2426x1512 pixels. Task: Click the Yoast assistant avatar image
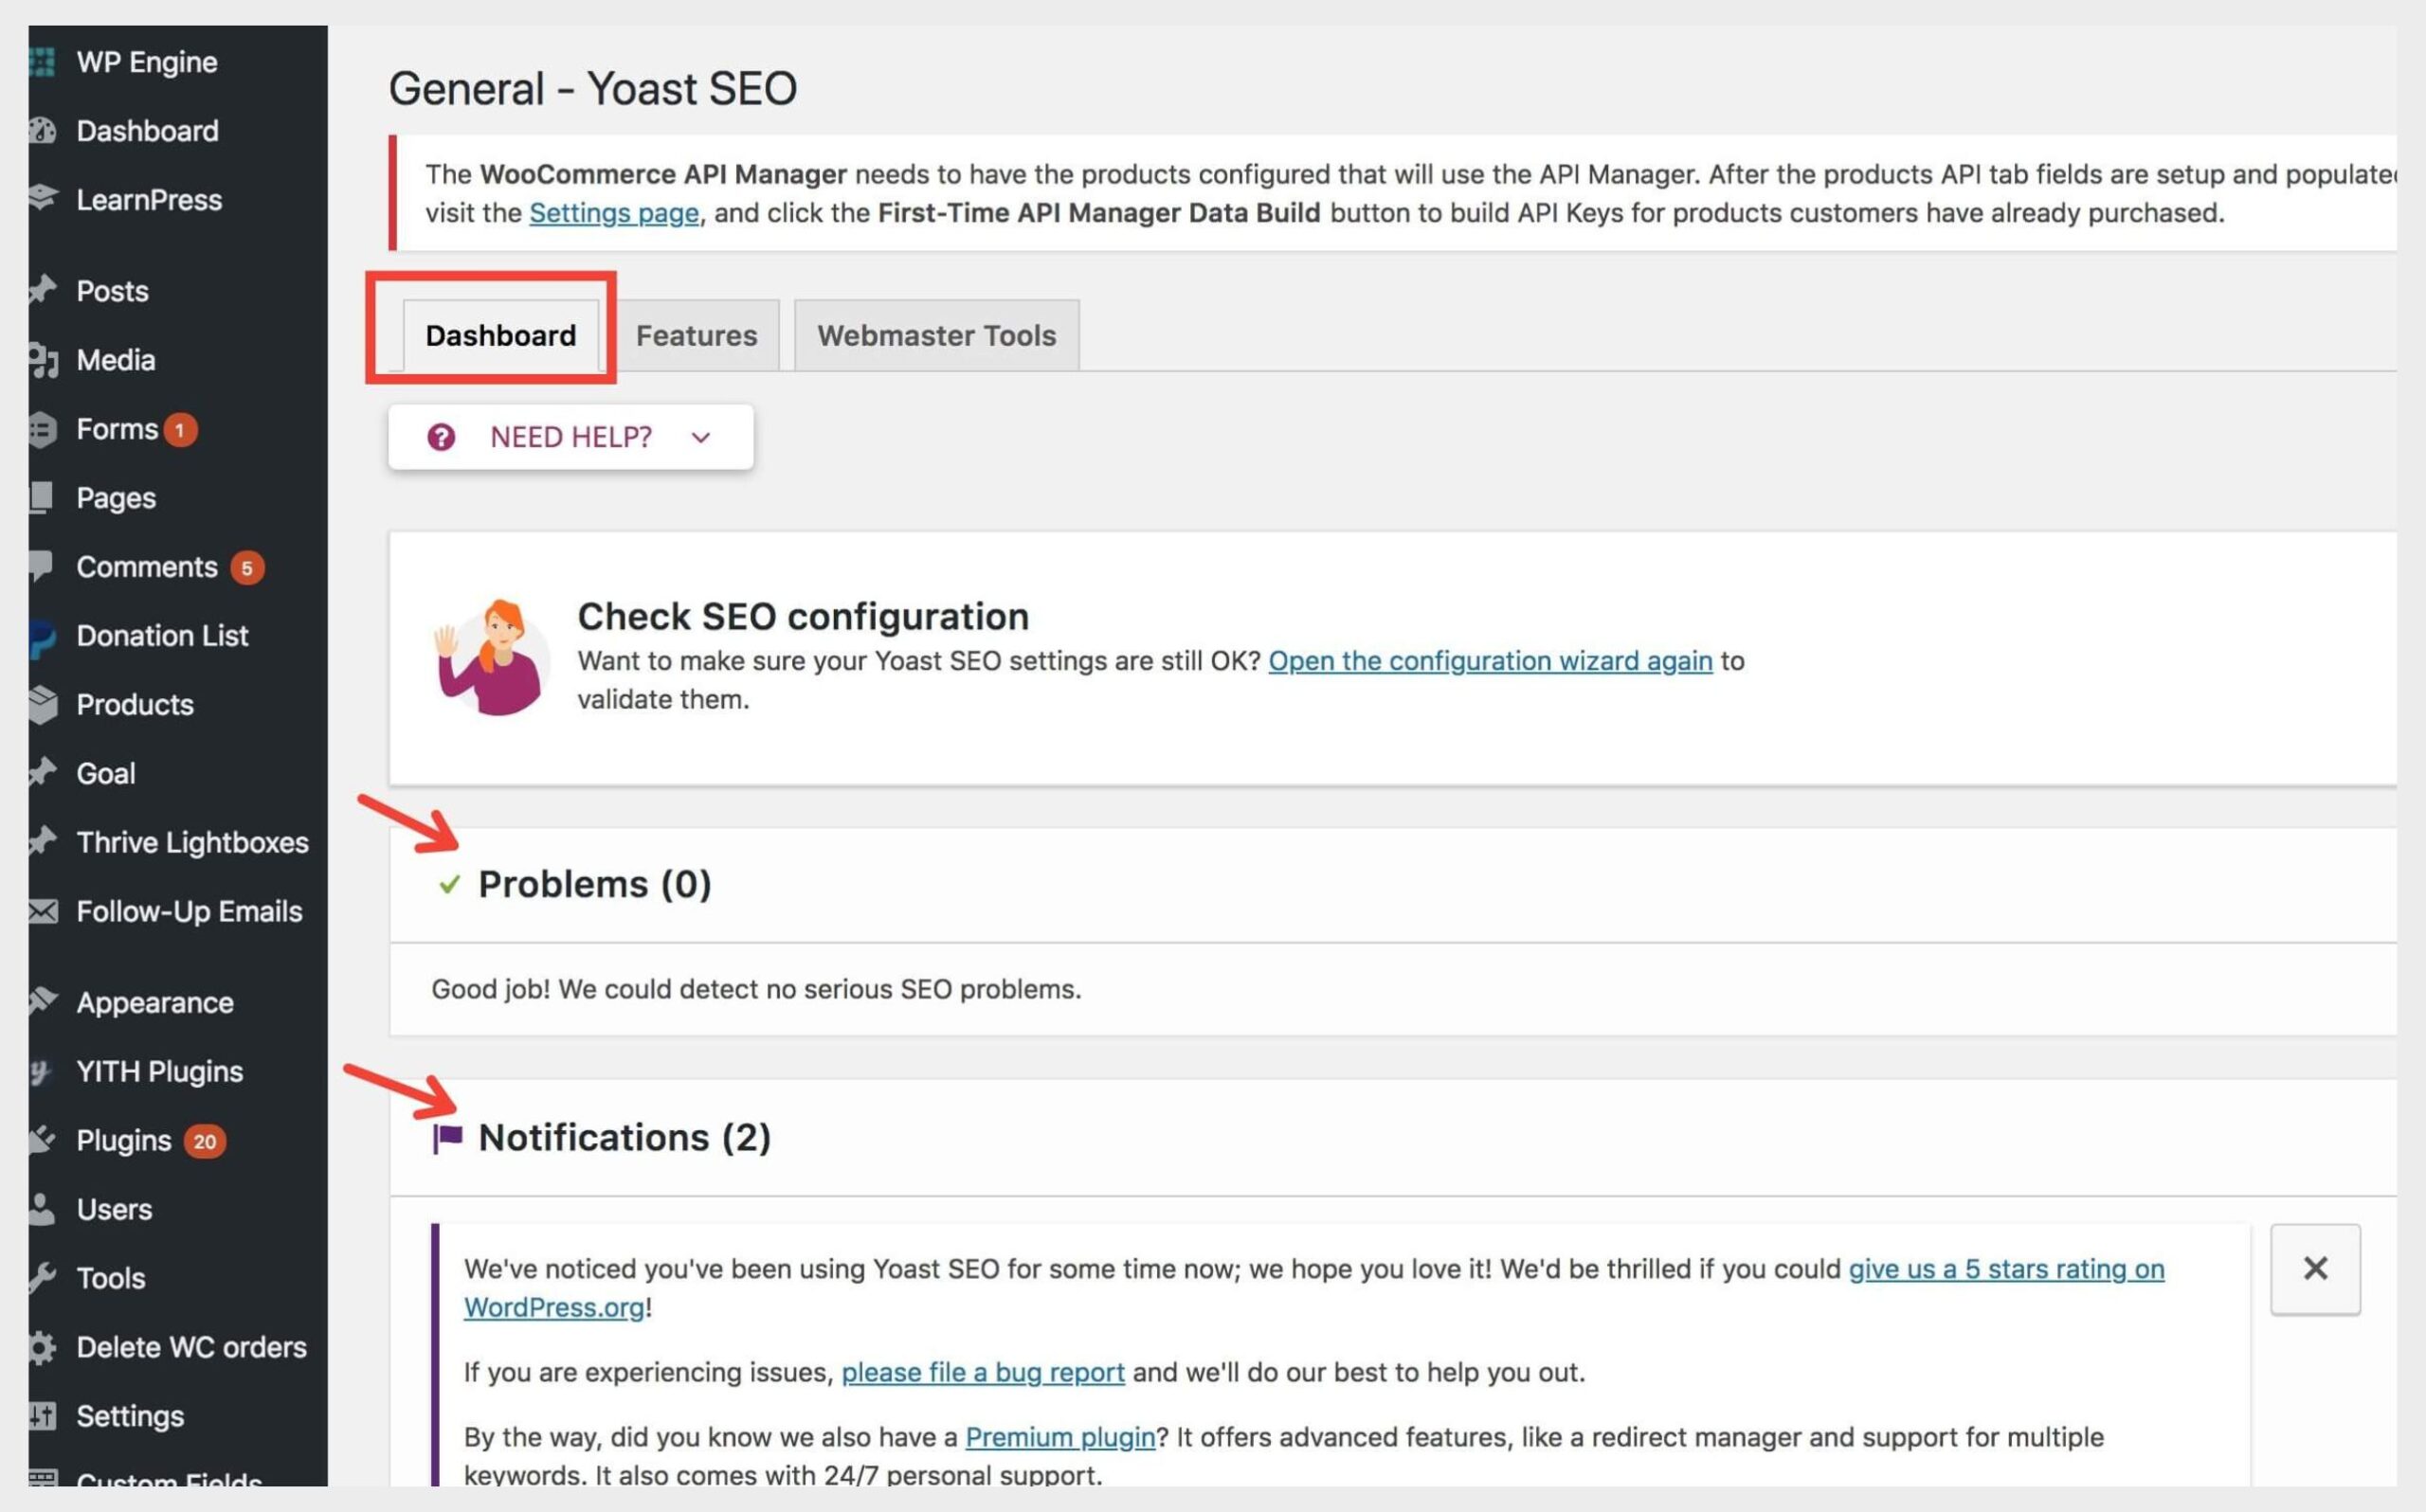tap(491, 657)
